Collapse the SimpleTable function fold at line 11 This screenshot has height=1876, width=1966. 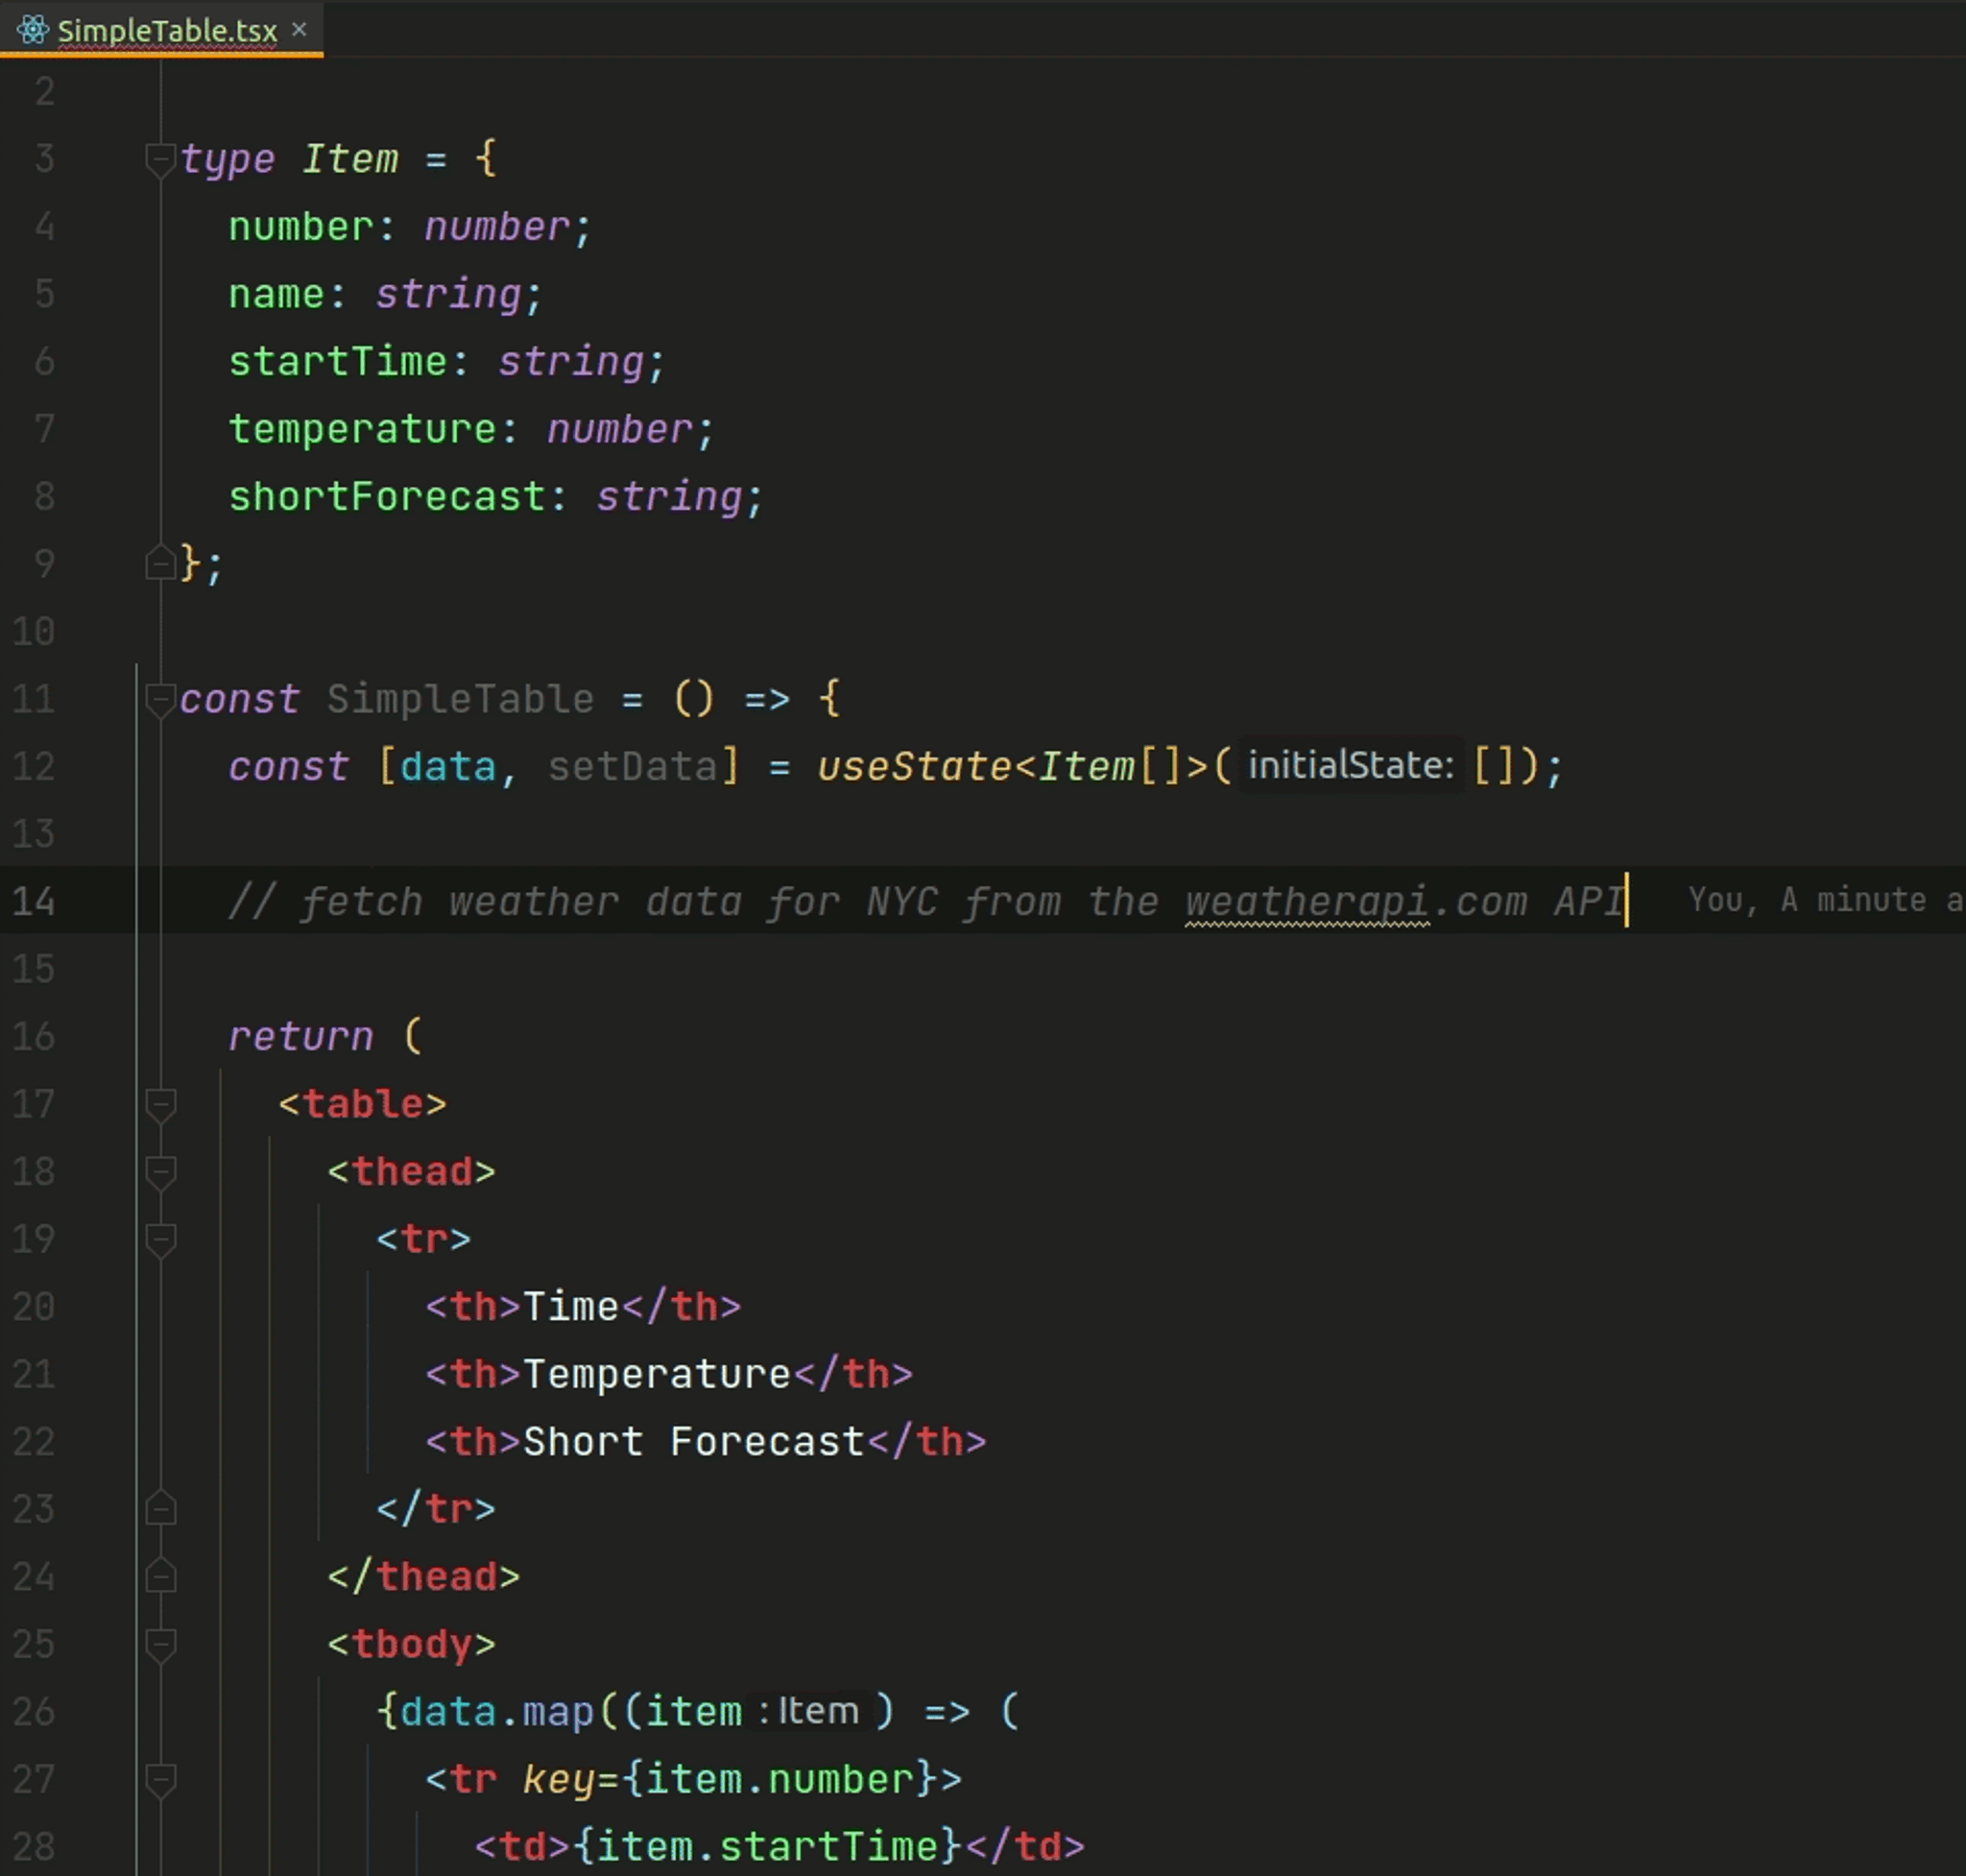click(x=160, y=698)
